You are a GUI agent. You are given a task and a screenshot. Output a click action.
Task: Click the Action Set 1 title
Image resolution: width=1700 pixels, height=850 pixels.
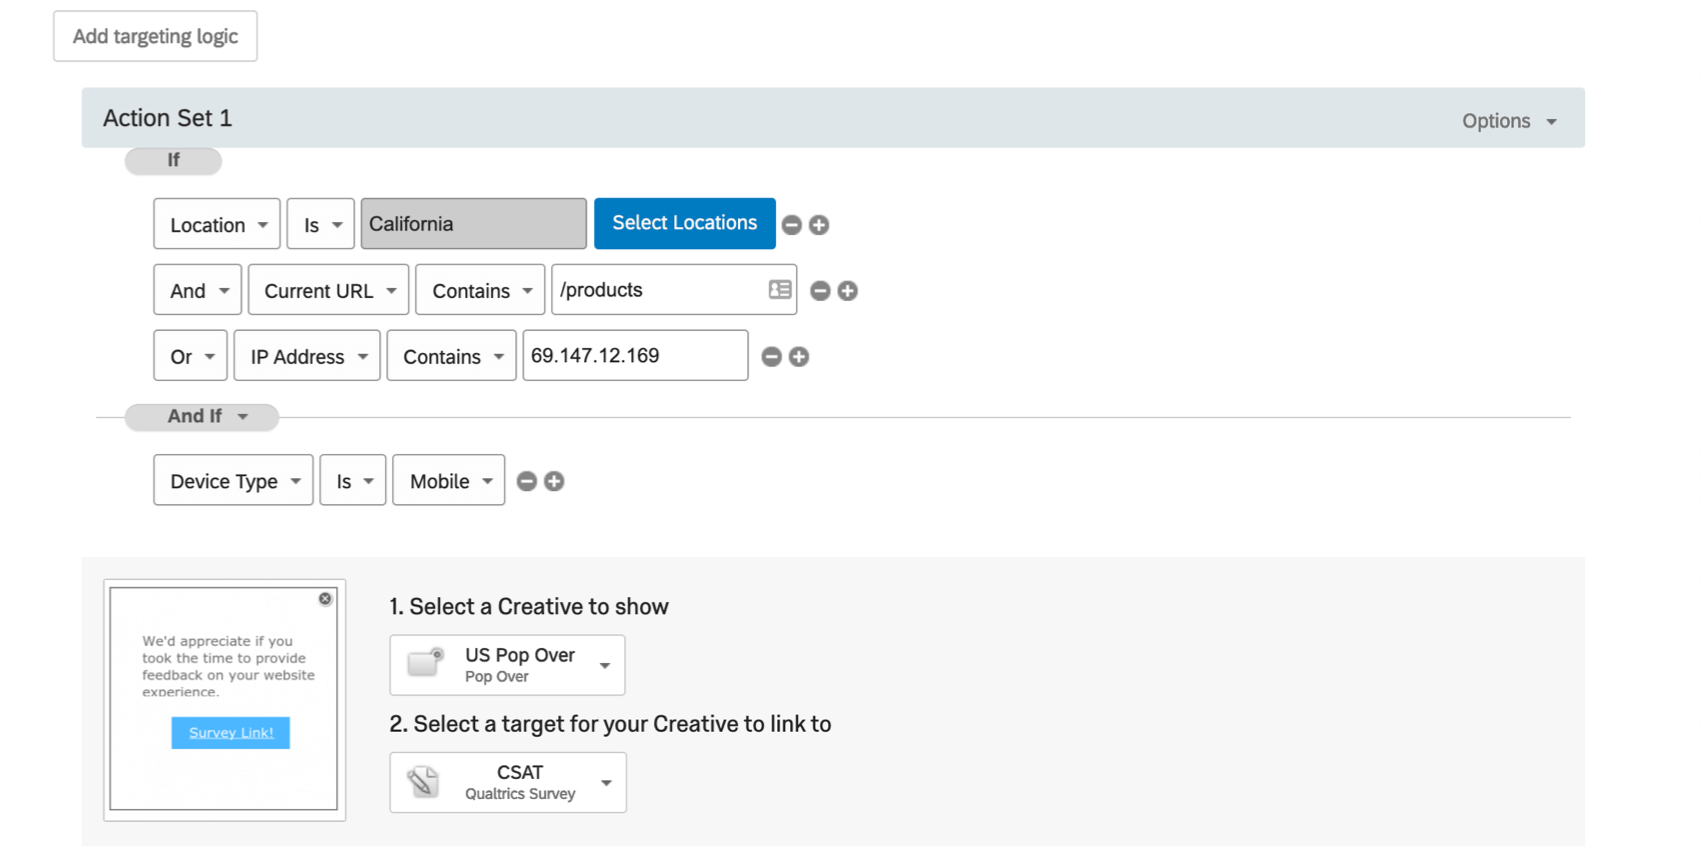pyautogui.click(x=168, y=118)
